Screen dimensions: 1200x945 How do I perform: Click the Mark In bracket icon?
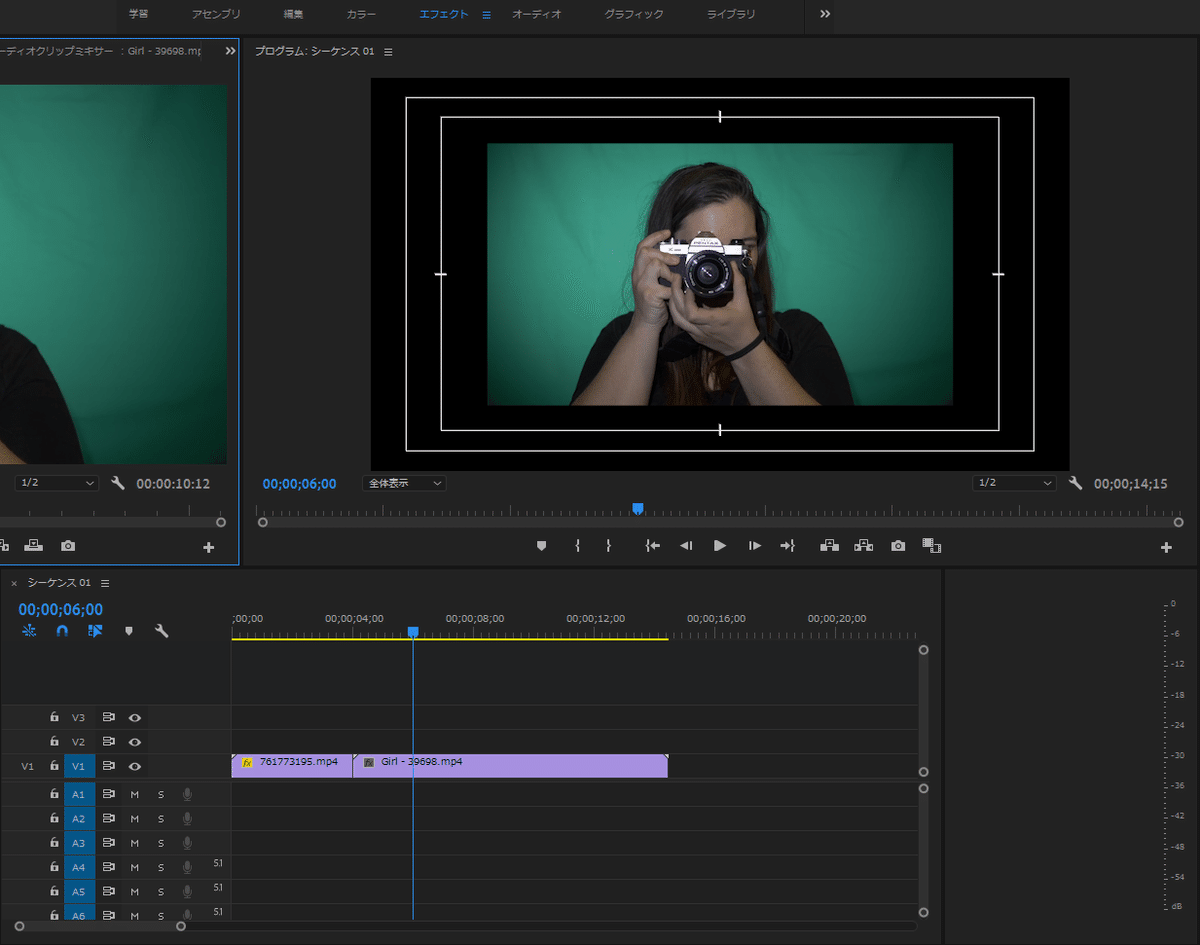click(x=577, y=546)
